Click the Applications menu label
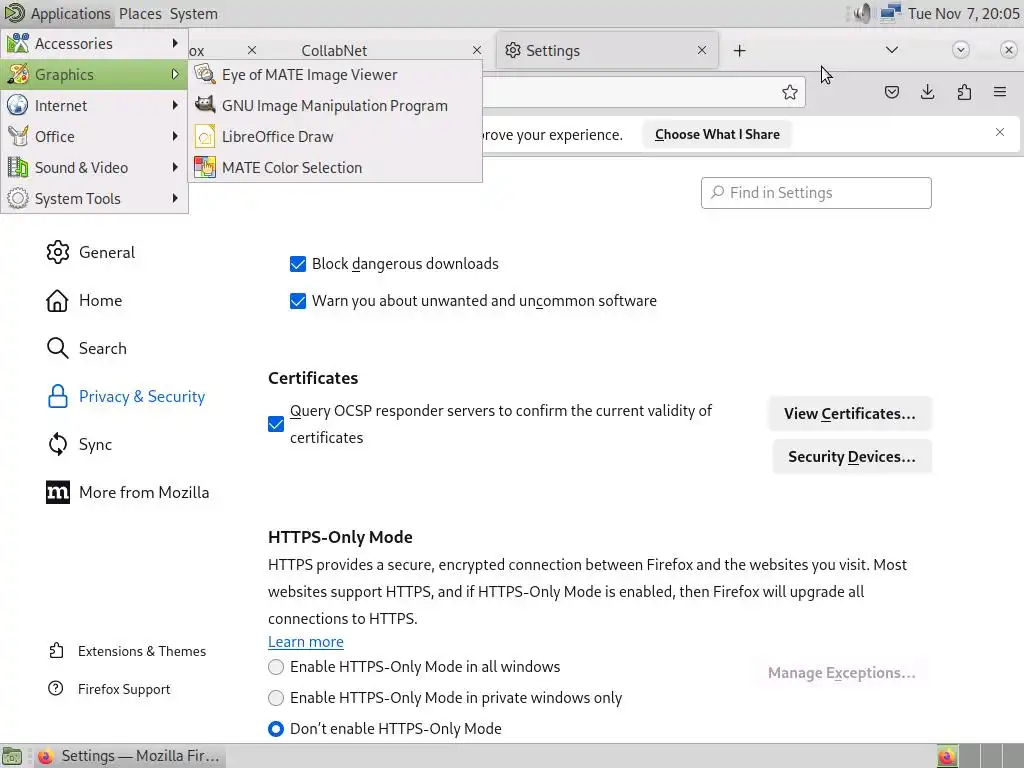1024x768 pixels. [71, 14]
